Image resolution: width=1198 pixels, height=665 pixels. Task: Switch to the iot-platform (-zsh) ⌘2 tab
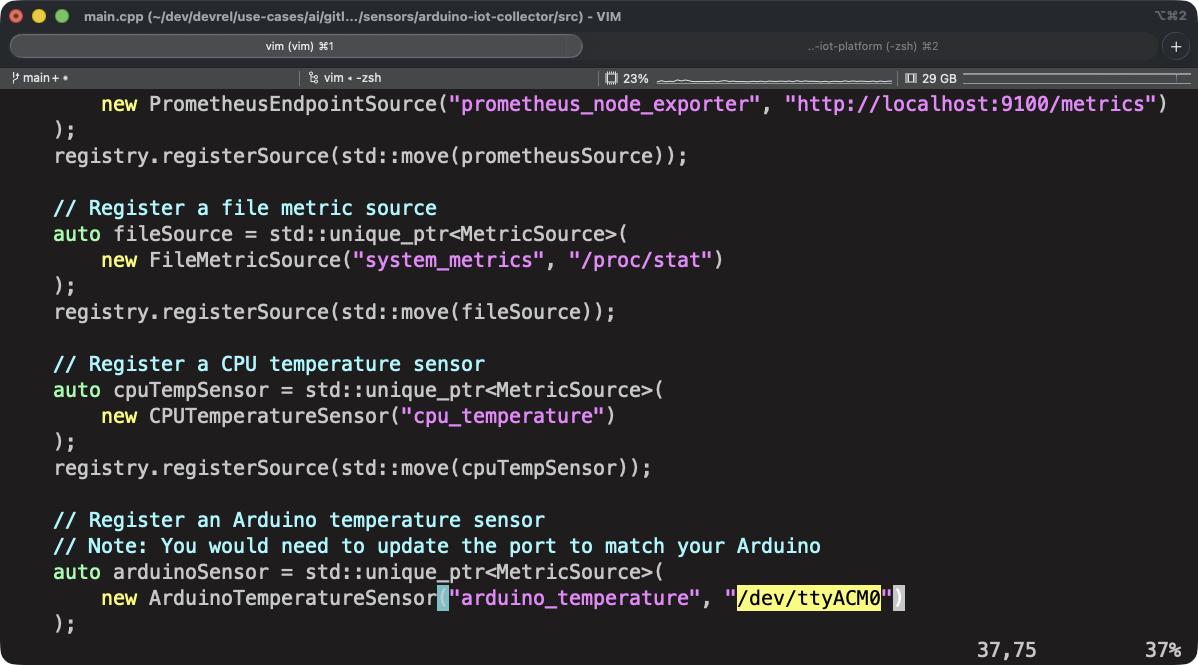tap(873, 46)
